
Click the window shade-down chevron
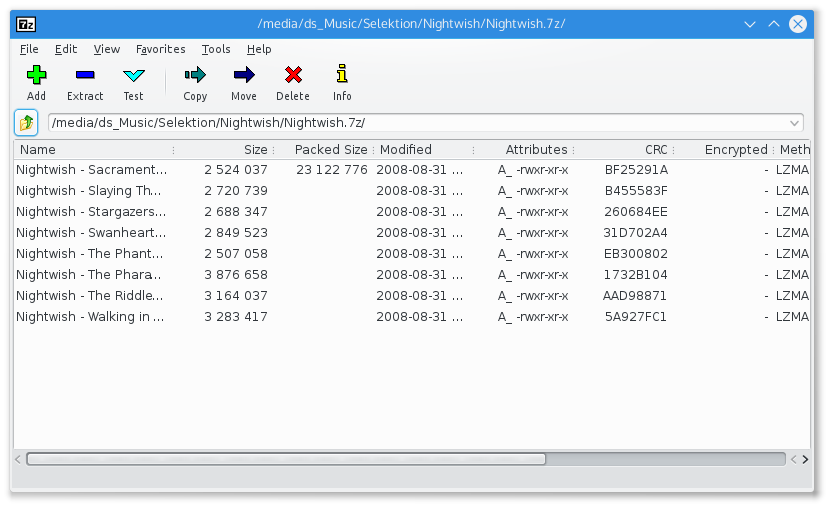point(750,24)
